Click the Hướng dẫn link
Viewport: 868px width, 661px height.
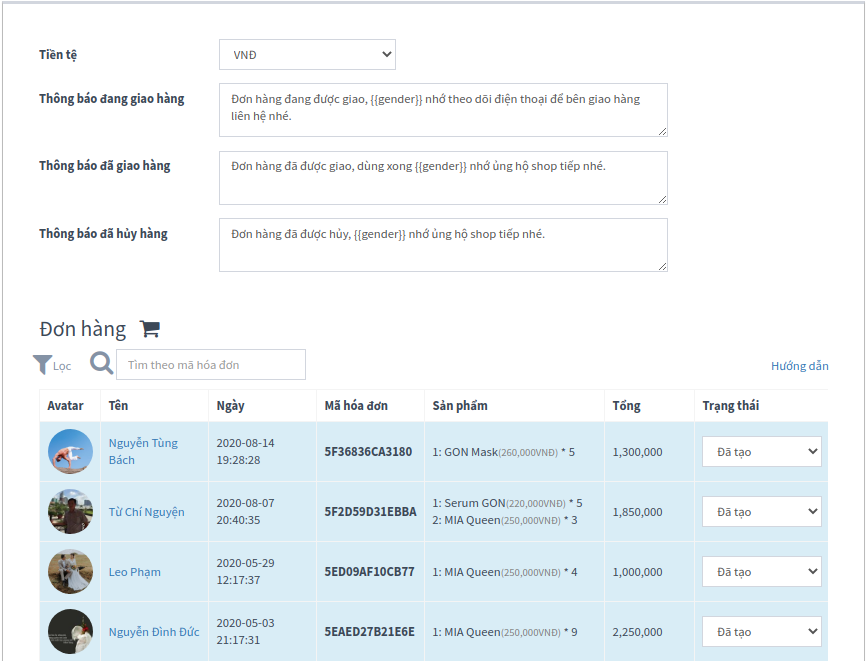[x=799, y=366]
